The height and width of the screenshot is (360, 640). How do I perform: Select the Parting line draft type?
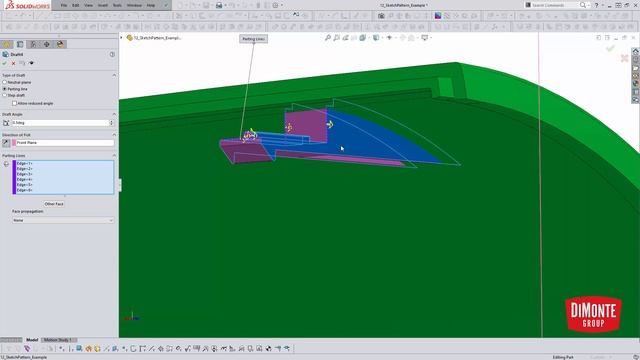(4, 89)
